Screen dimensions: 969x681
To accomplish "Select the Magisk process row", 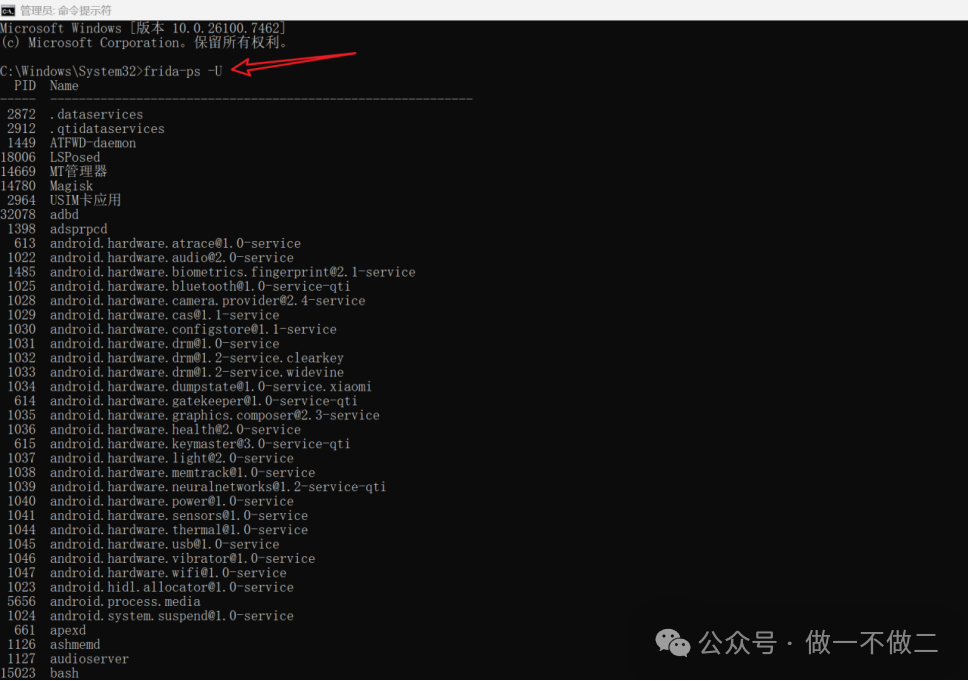I will click(46, 185).
